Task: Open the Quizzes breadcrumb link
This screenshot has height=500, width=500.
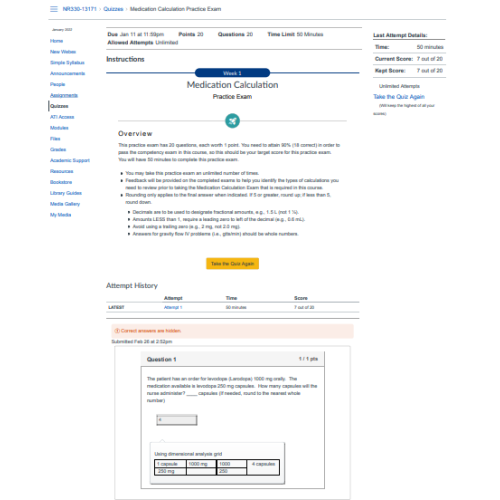Action: (x=113, y=9)
